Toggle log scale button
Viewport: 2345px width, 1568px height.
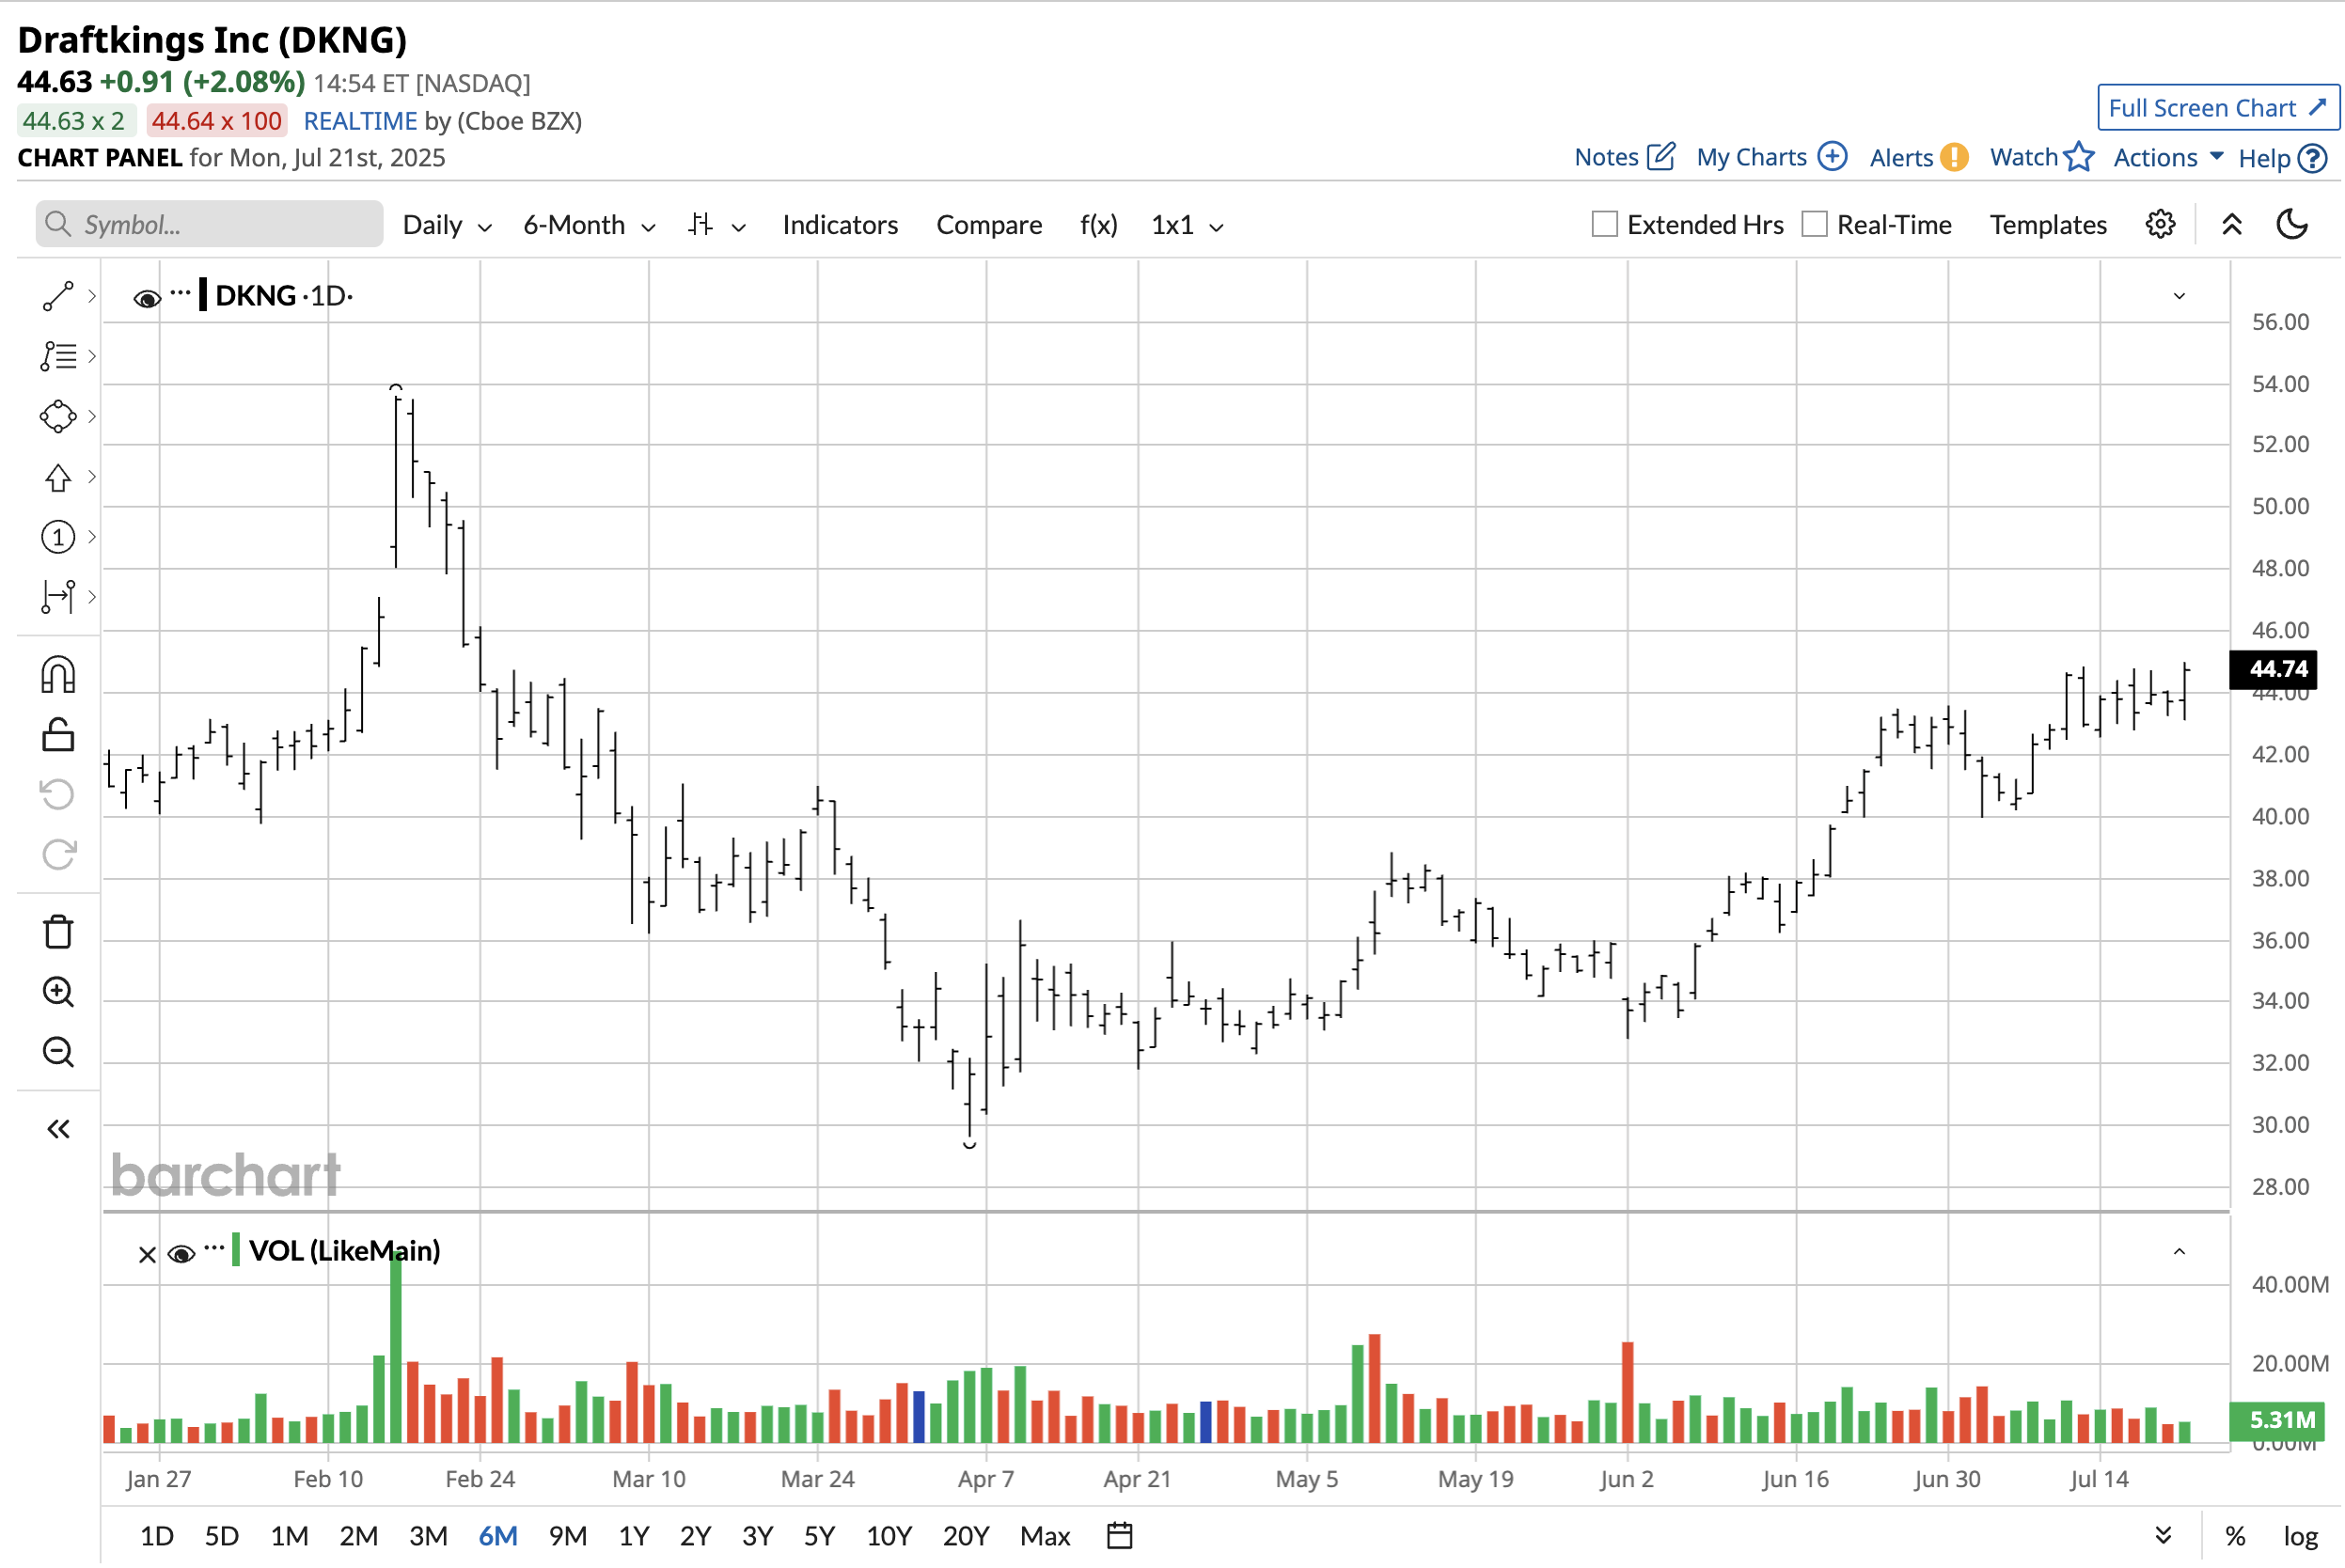(x=2300, y=1536)
